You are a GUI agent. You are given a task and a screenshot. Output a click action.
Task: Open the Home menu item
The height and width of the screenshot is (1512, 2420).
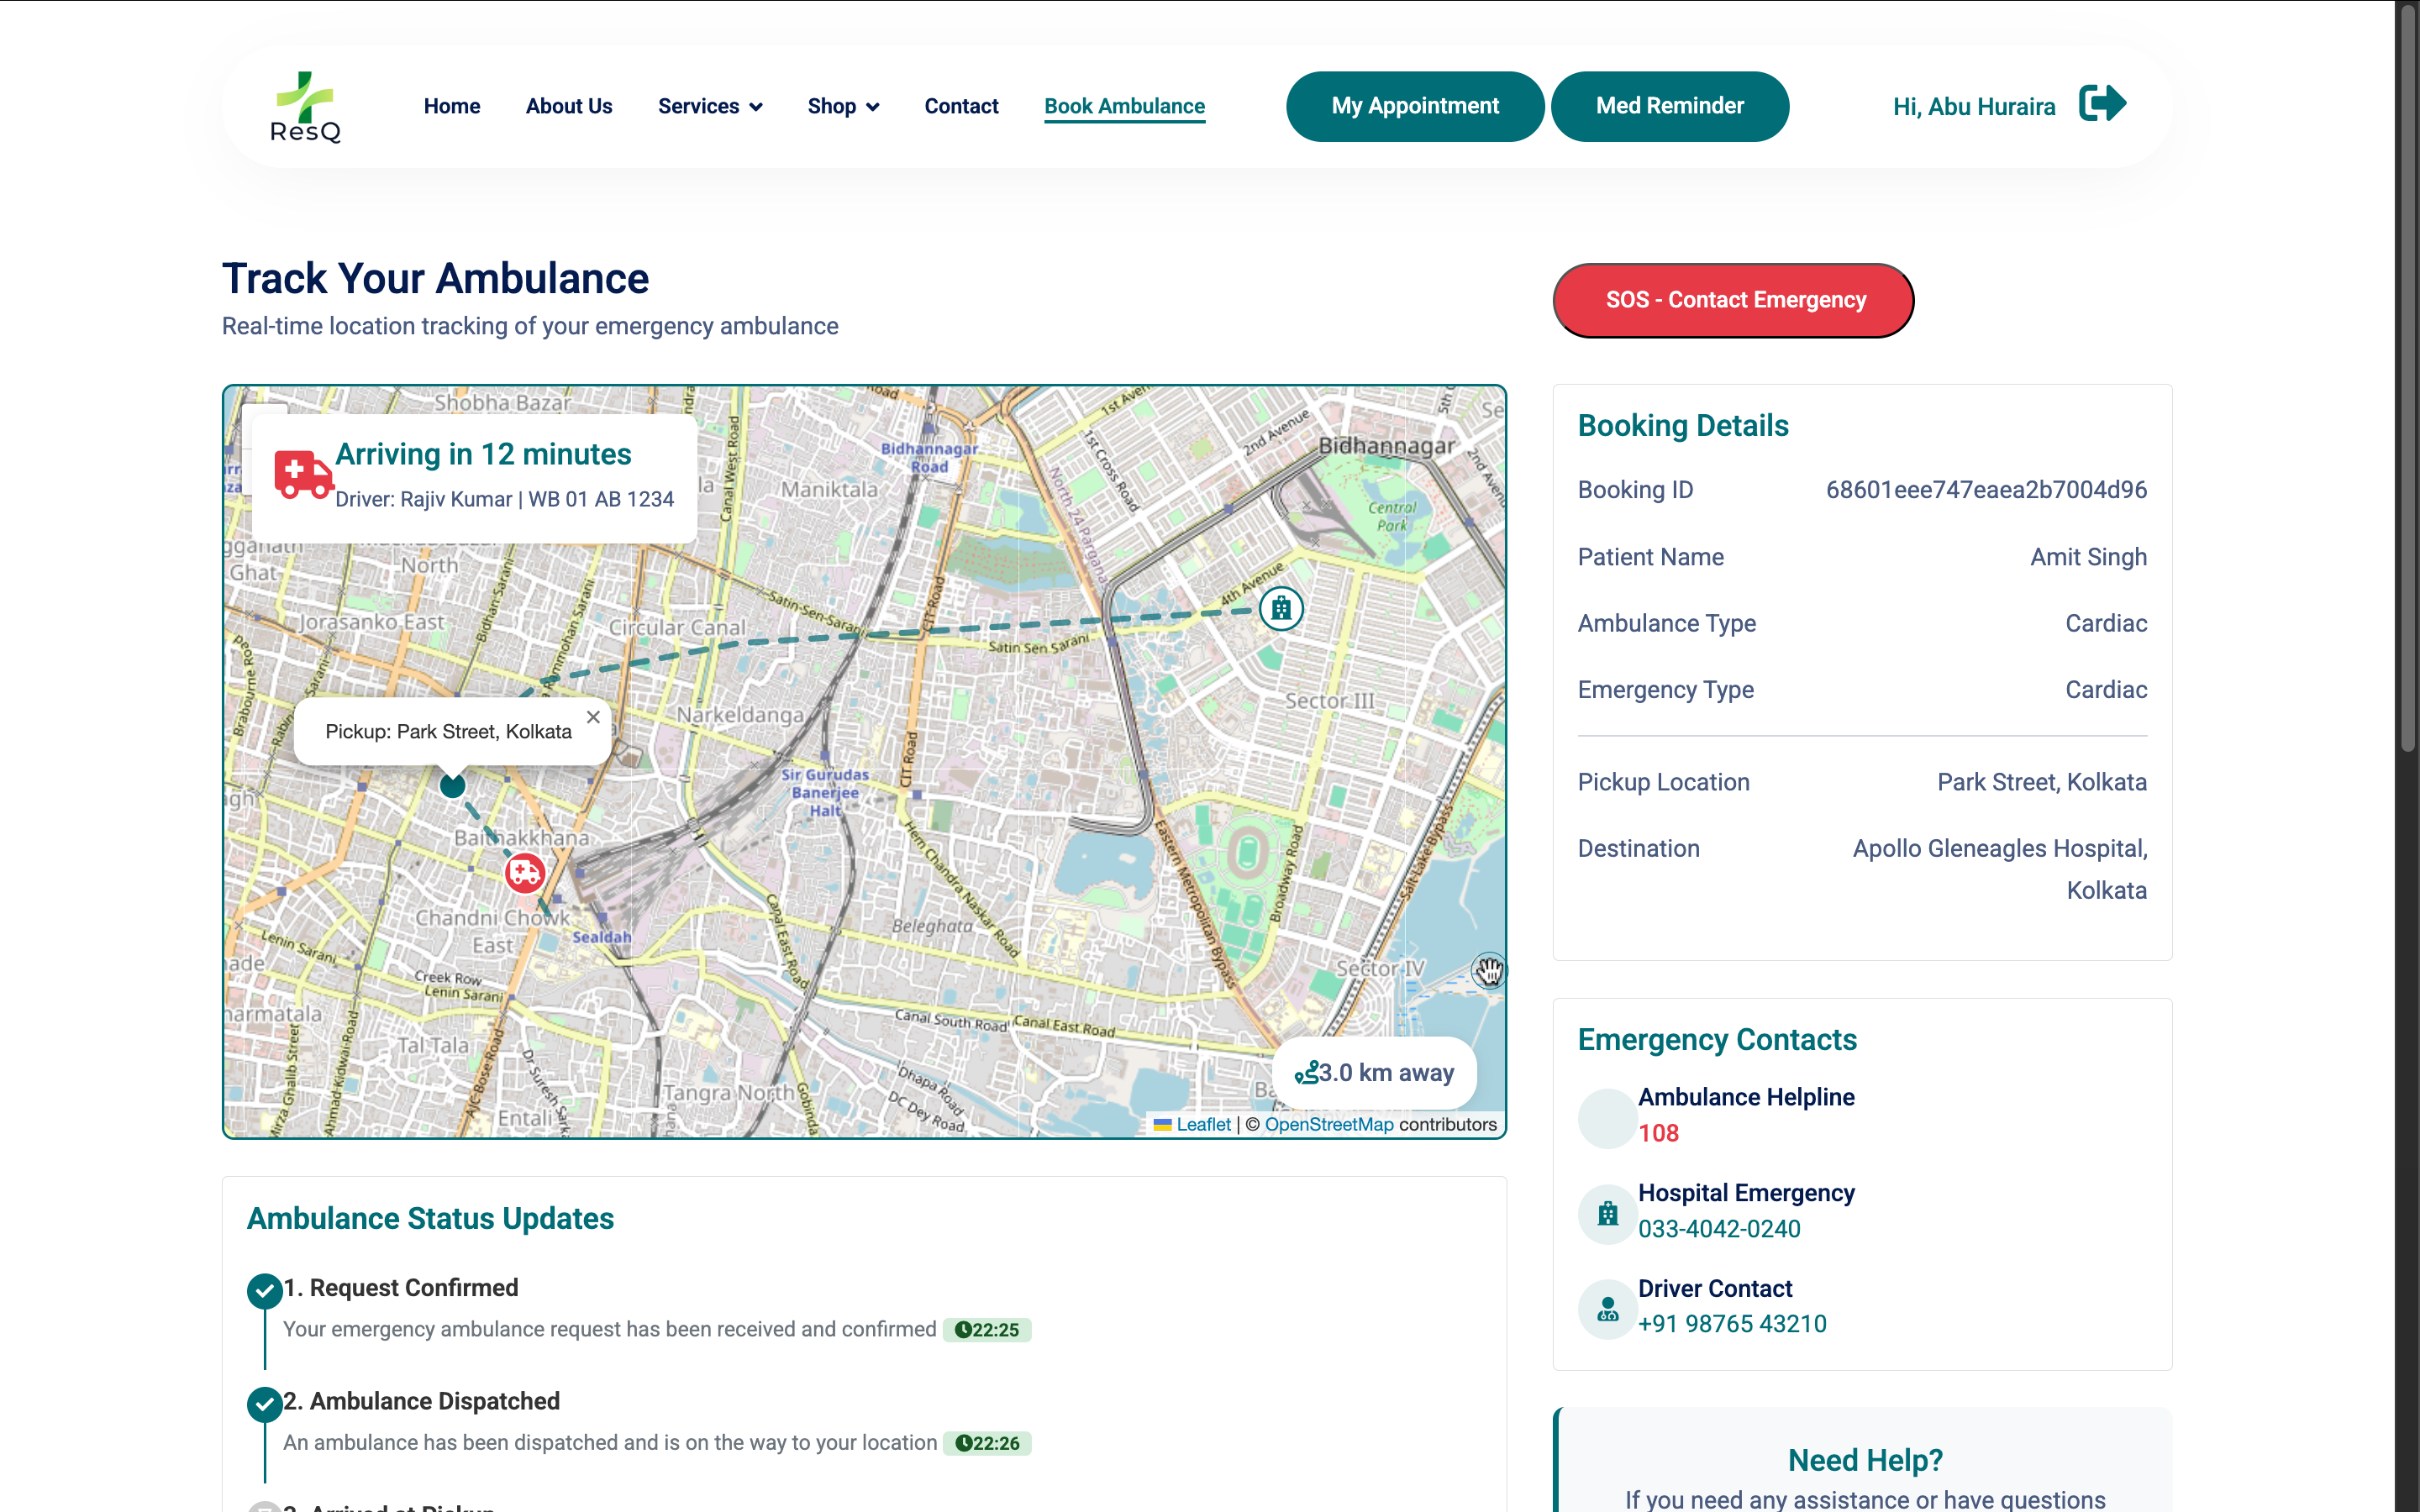[x=451, y=106]
